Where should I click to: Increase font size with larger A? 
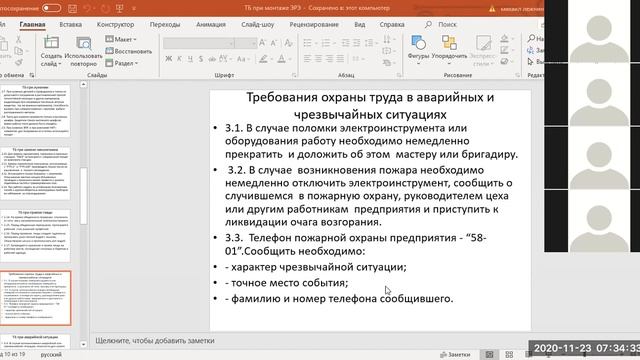(x=262, y=42)
